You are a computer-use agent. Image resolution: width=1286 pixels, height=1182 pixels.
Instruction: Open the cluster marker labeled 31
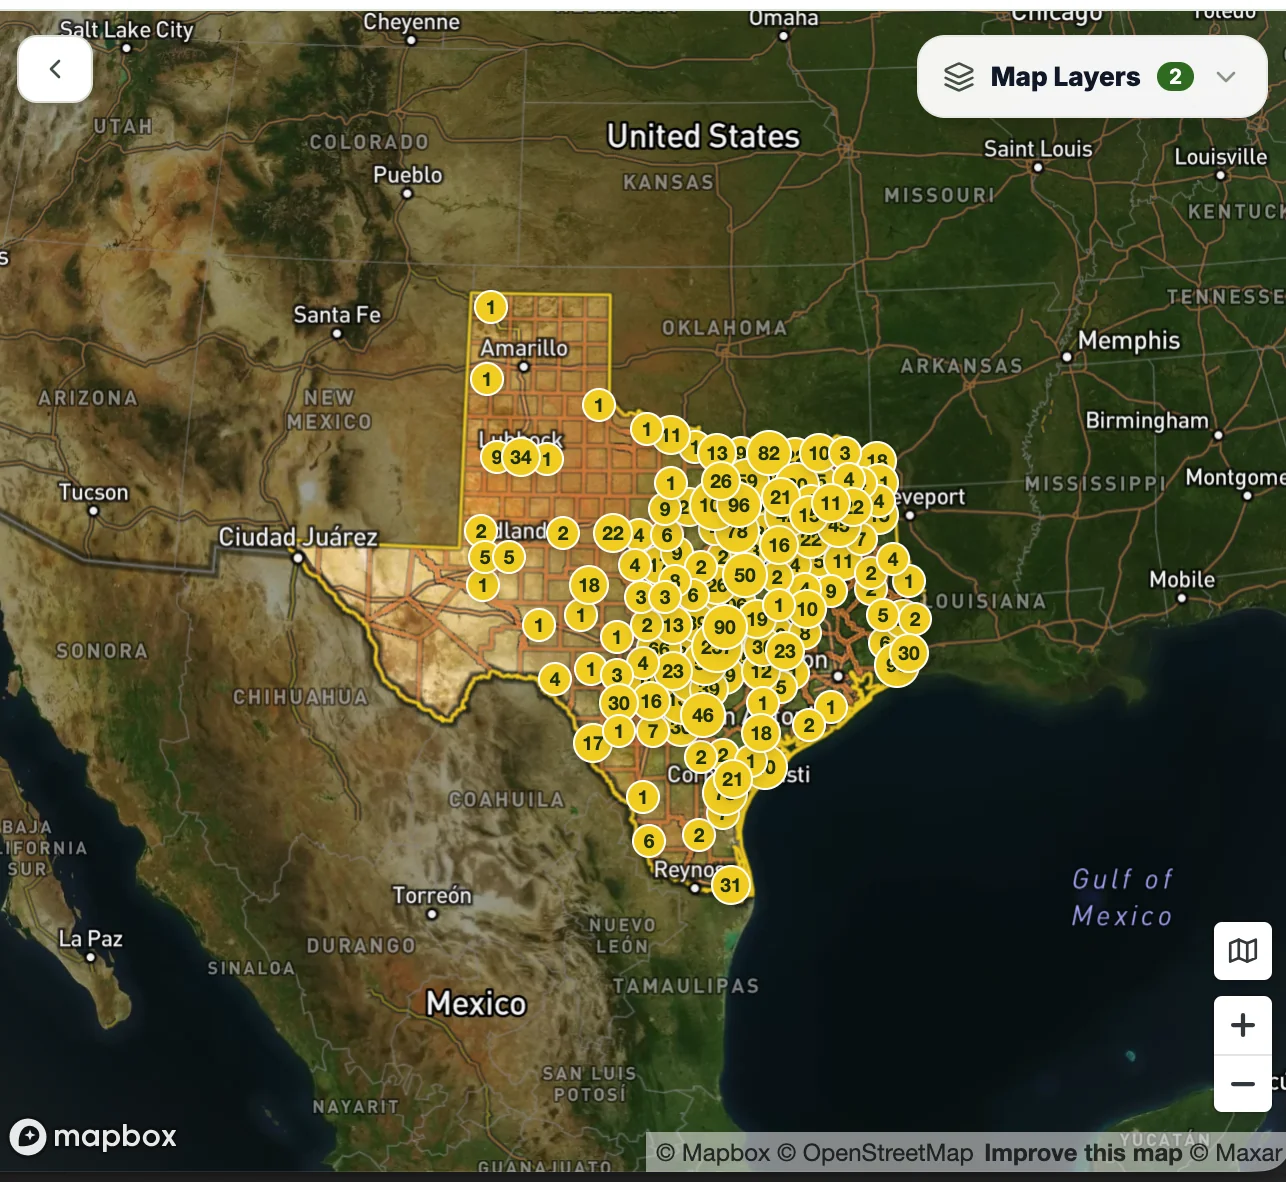731,885
